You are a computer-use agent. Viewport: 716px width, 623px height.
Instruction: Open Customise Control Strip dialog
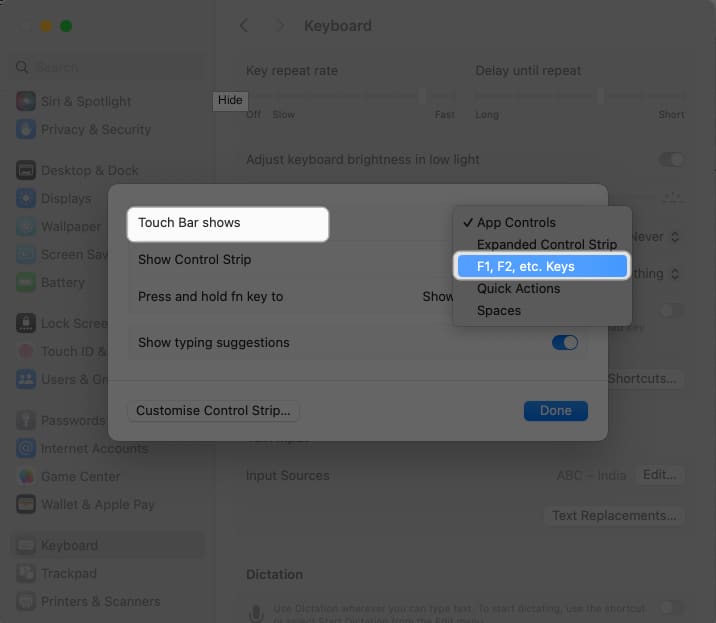pyautogui.click(x=213, y=410)
